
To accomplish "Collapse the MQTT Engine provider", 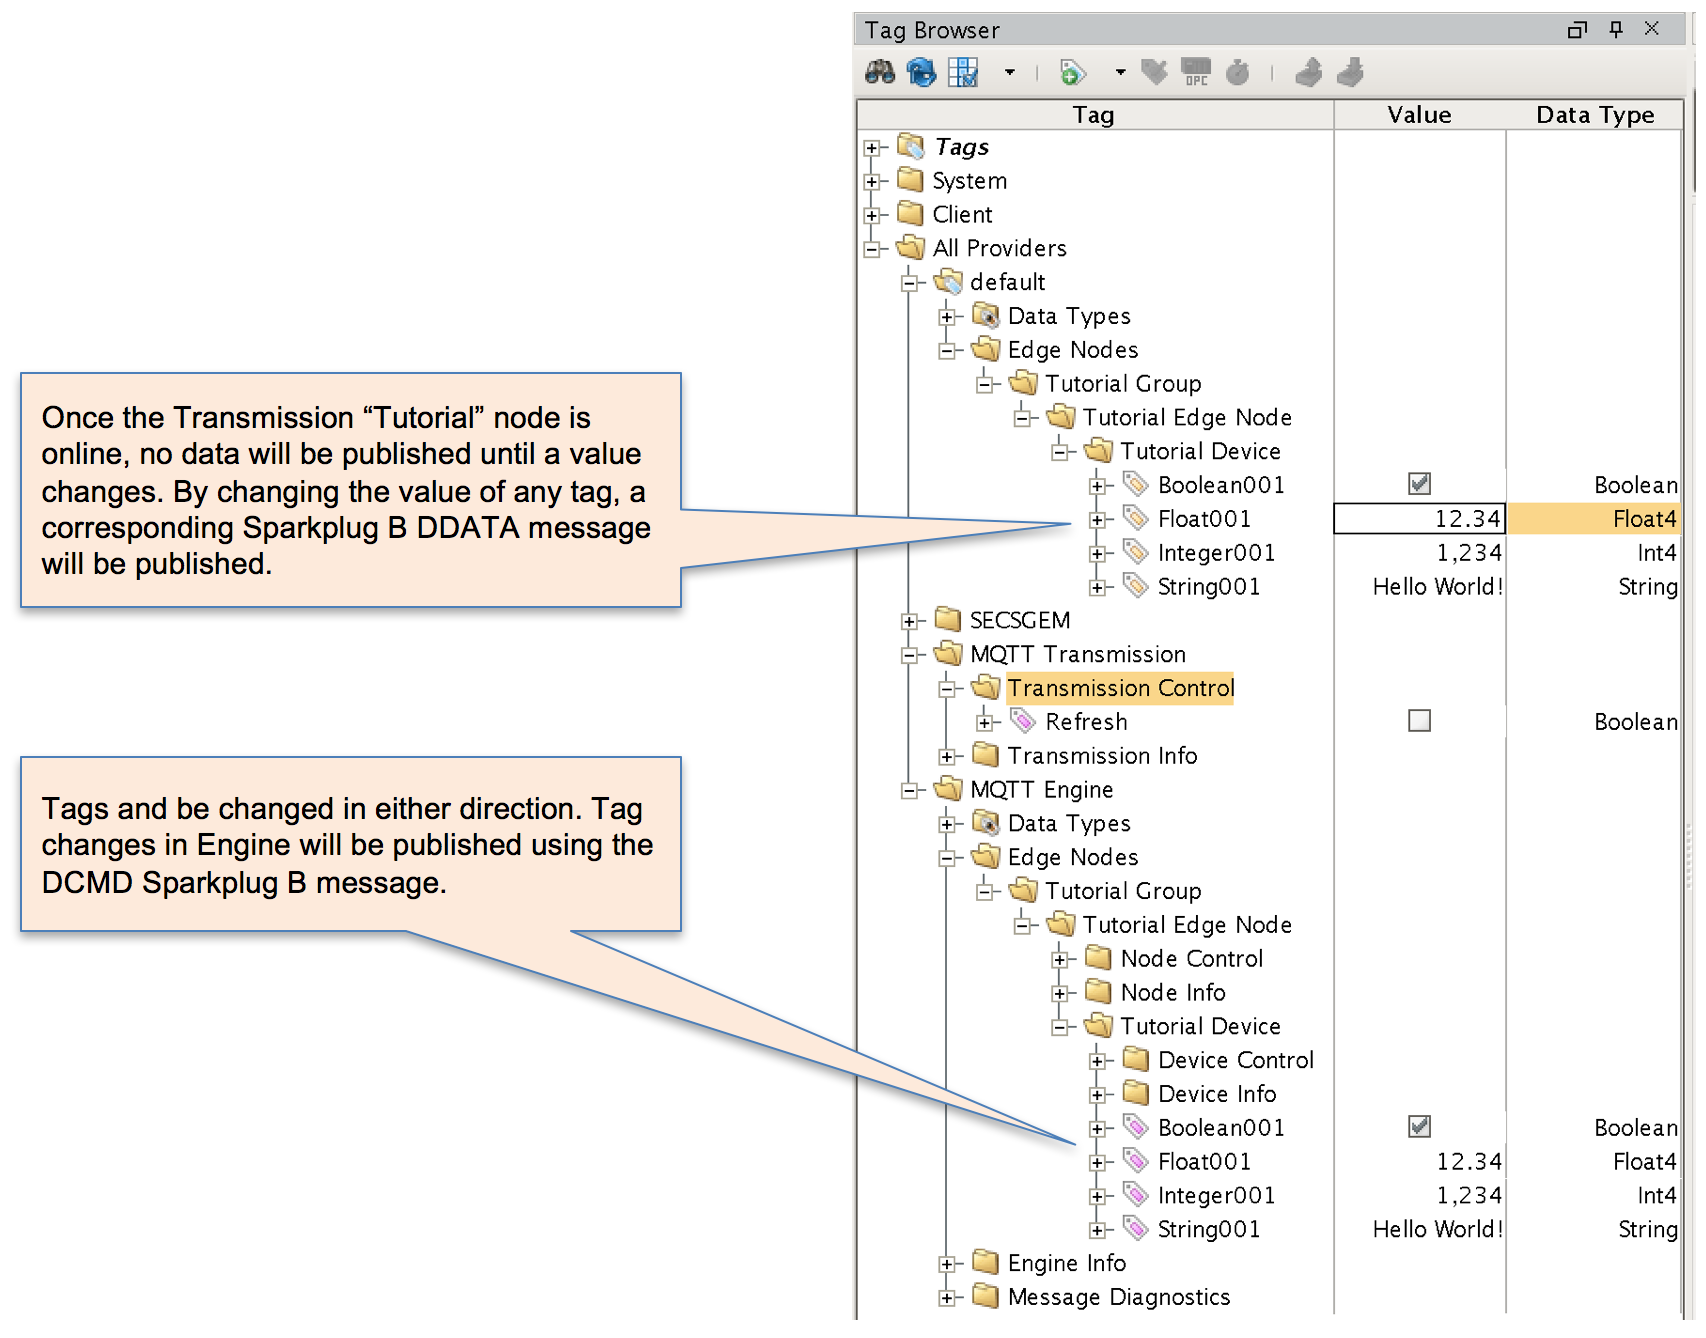I will point(910,791).
